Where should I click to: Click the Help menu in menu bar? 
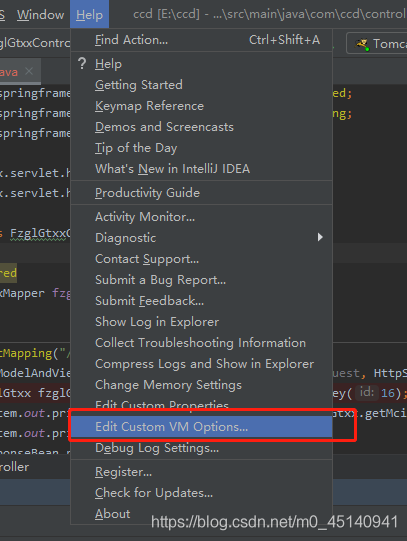[89, 14]
